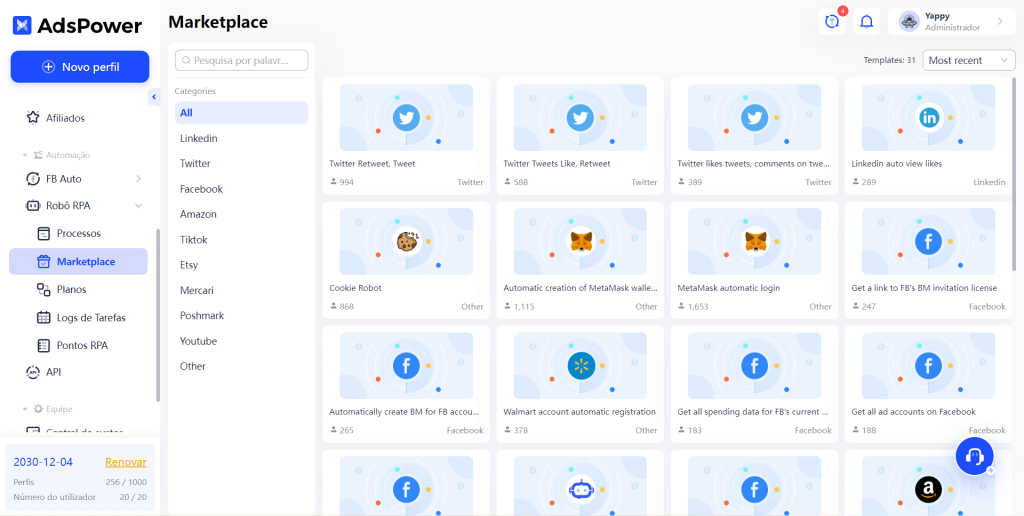Screen dimensions: 1024x516
Task: Click the notification bell icon
Action: tap(867, 21)
